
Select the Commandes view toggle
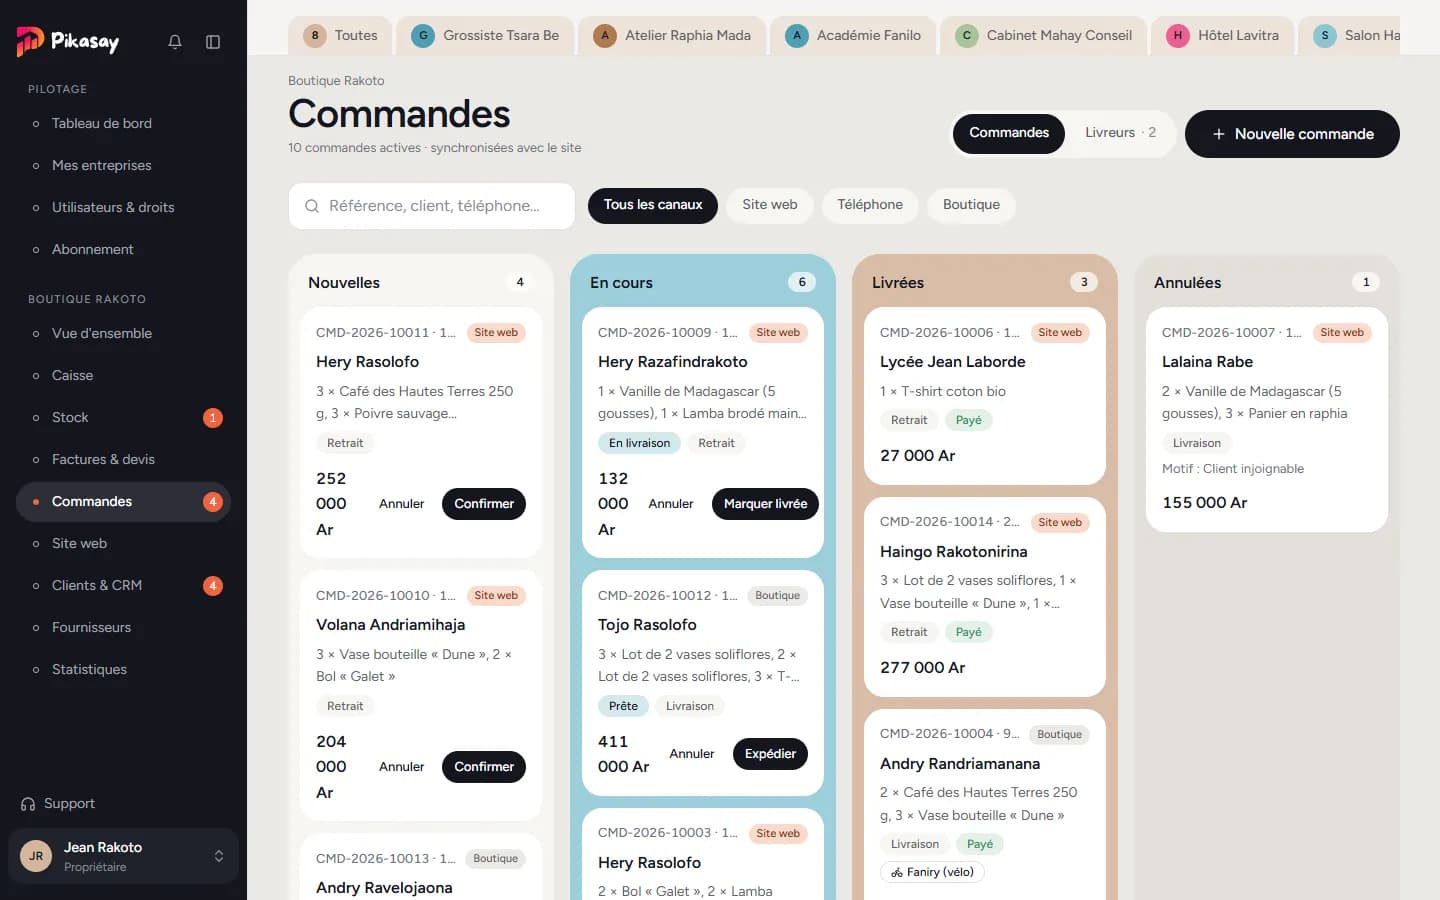[1009, 133]
